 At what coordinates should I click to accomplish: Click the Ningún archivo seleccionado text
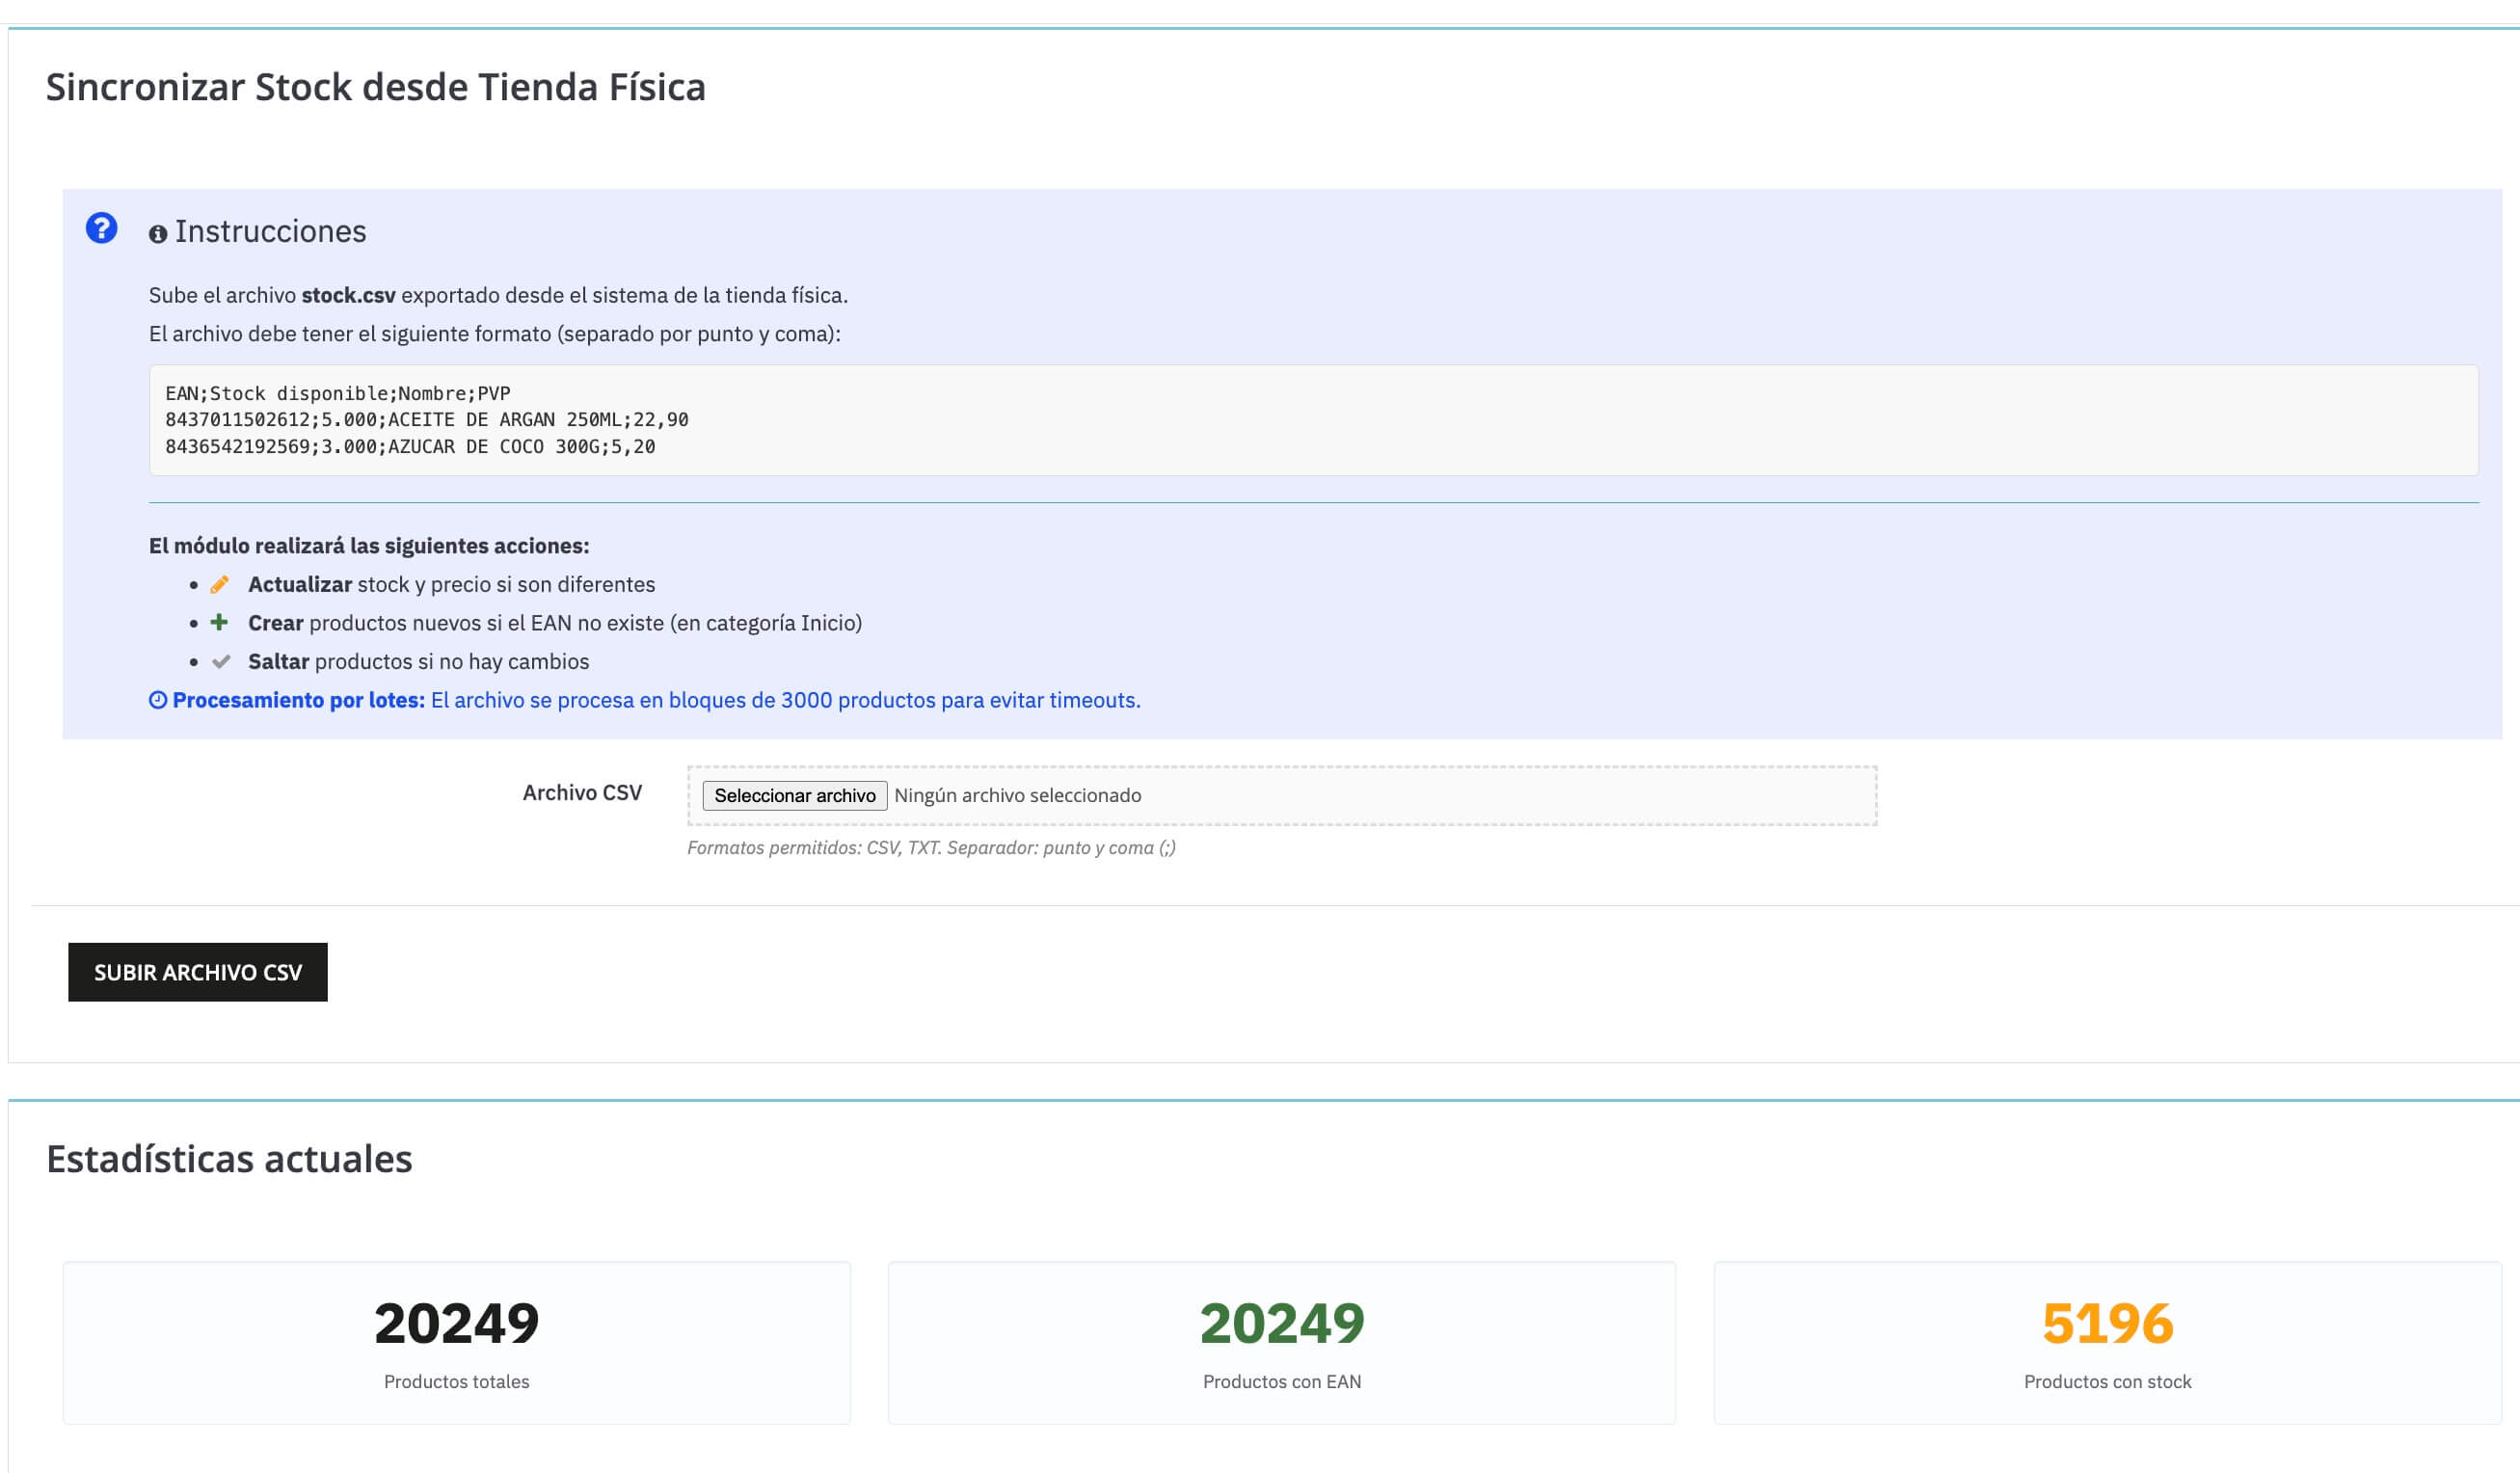click(x=1017, y=795)
